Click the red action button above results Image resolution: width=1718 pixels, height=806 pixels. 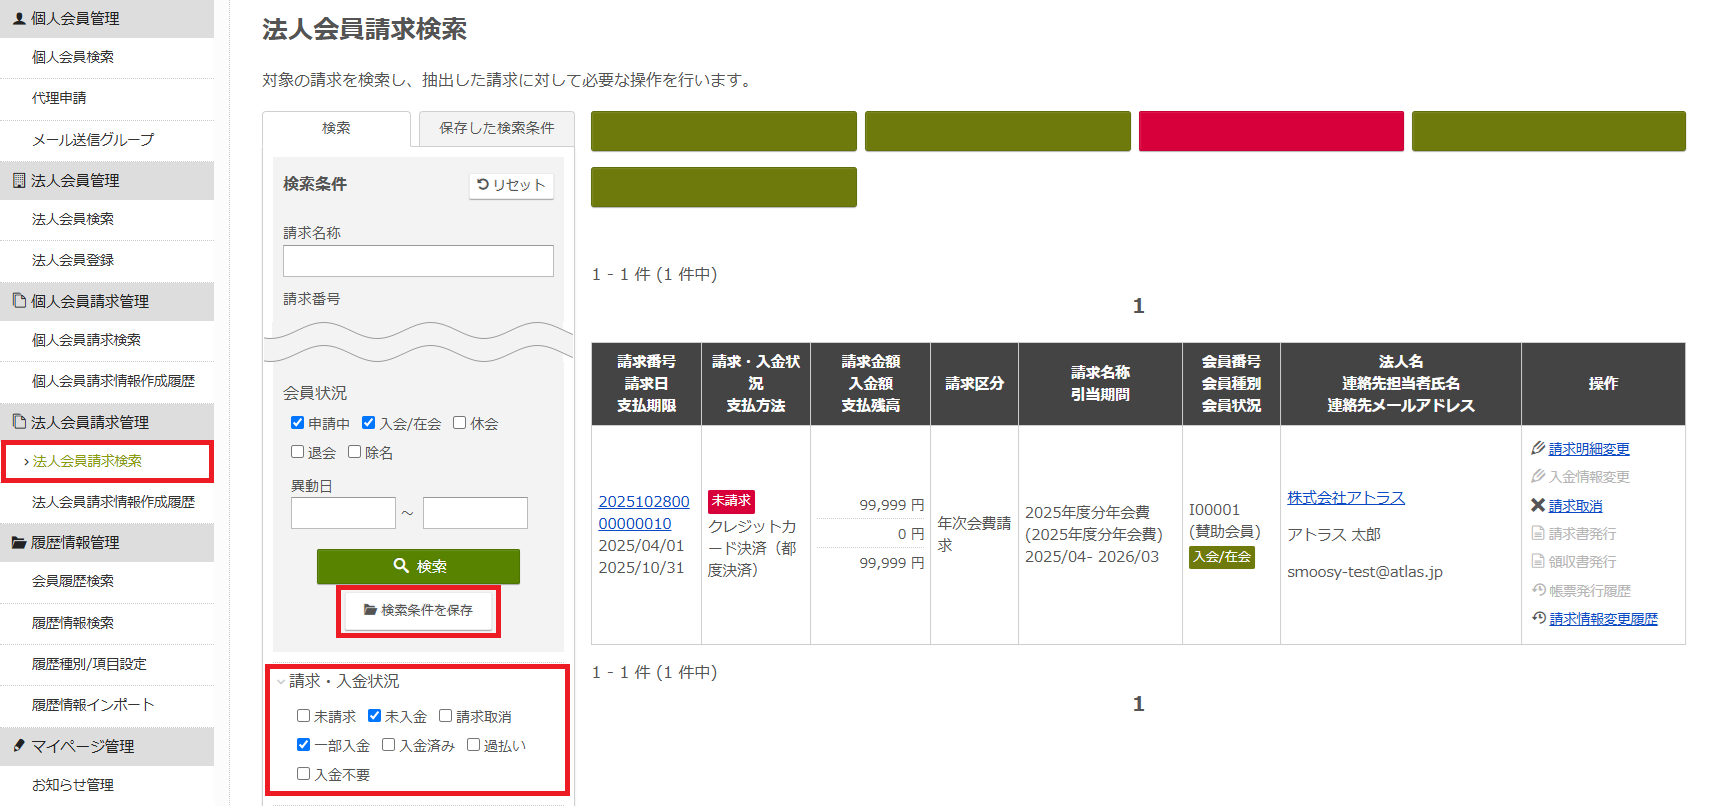(x=1270, y=131)
